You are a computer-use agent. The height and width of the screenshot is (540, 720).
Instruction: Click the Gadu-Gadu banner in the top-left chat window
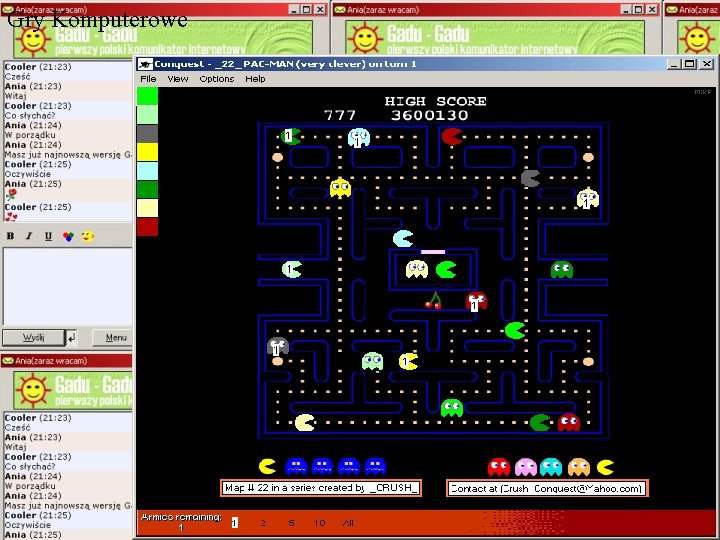[x=163, y=38]
